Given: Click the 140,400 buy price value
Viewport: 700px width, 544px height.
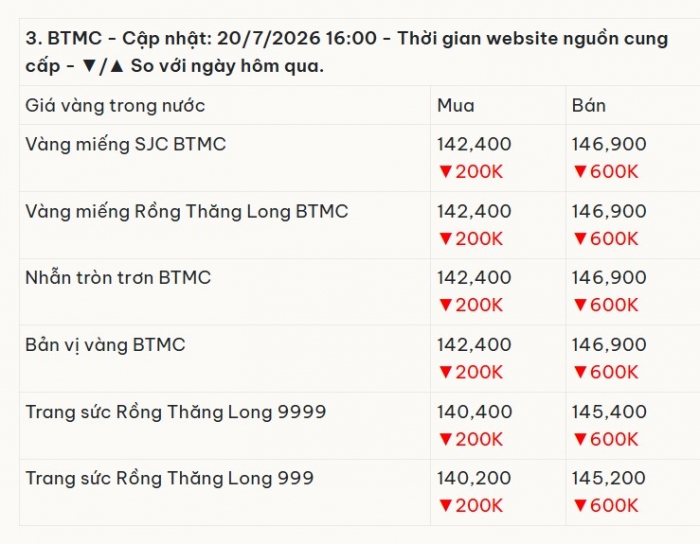Looking at the screenshot, I should coord(474,412).
